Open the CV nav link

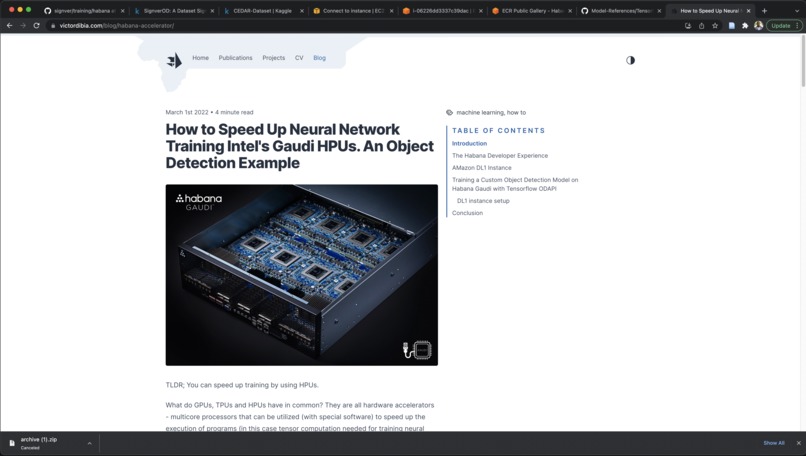[x=299, y=58]
